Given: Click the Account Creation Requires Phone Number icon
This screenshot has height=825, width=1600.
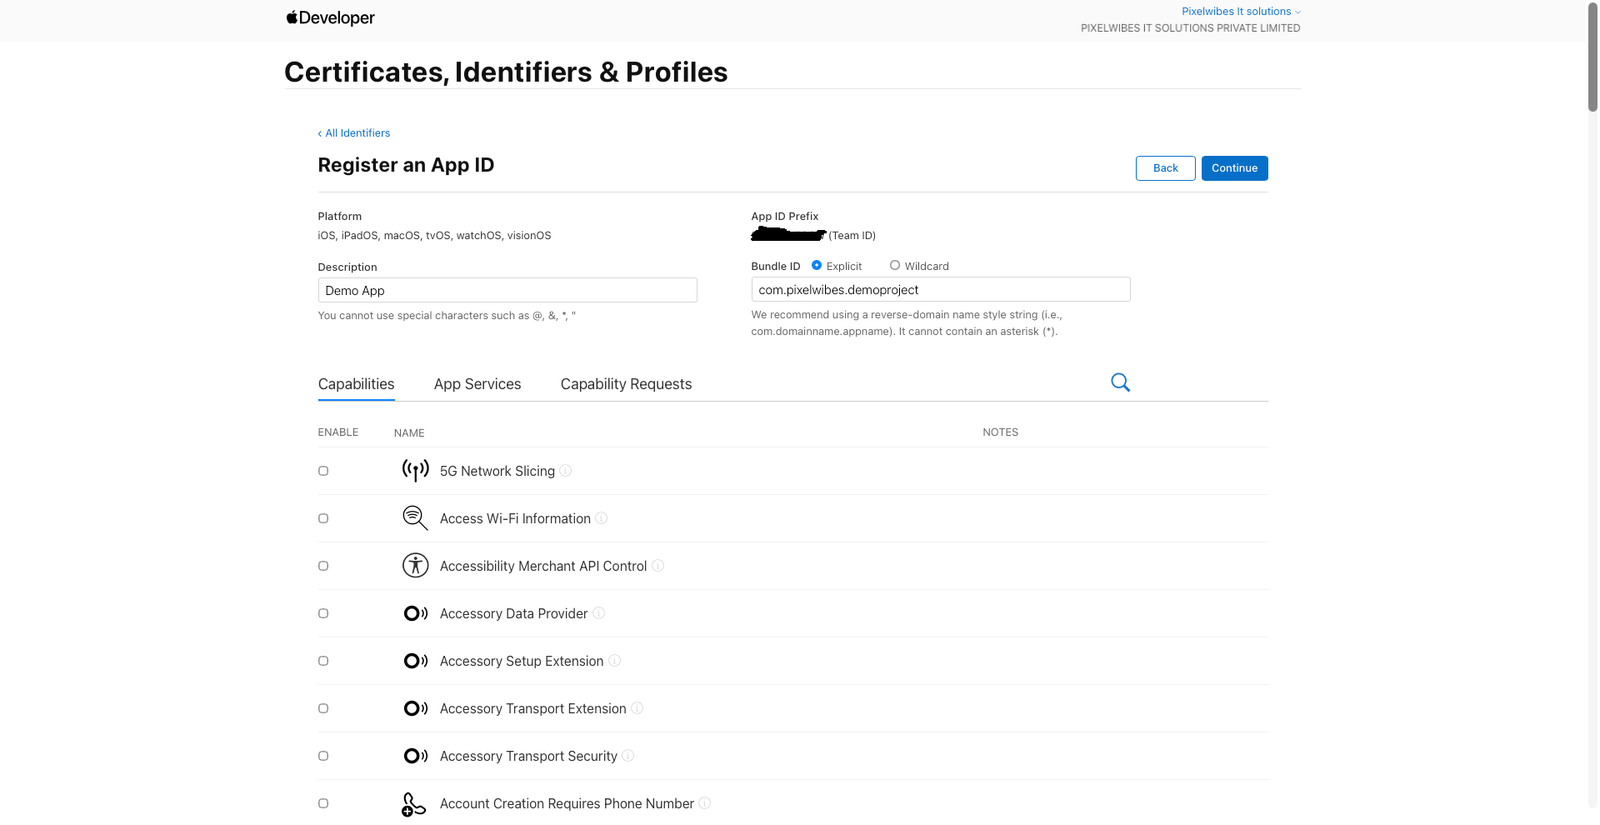Looking at the screenshot, I should click(413, 804).
